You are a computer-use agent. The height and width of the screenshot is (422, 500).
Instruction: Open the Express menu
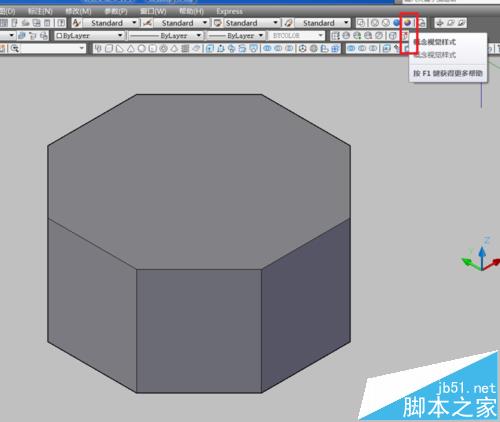[x=229, y=11]
